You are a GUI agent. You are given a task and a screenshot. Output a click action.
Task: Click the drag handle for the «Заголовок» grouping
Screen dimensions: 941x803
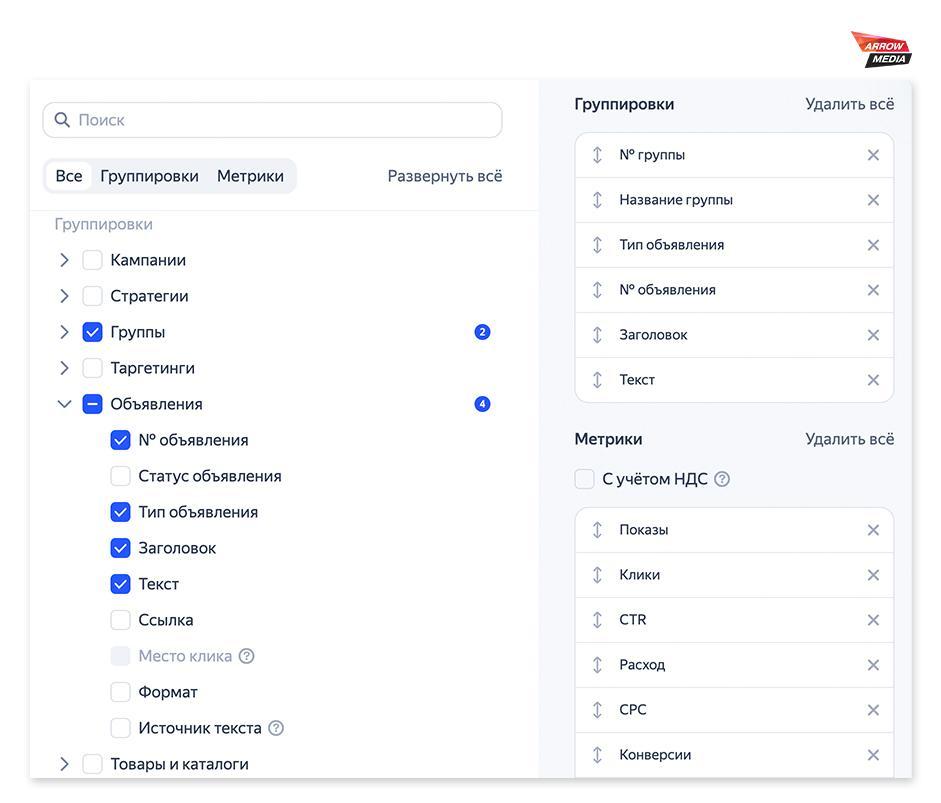click(597, 334)
